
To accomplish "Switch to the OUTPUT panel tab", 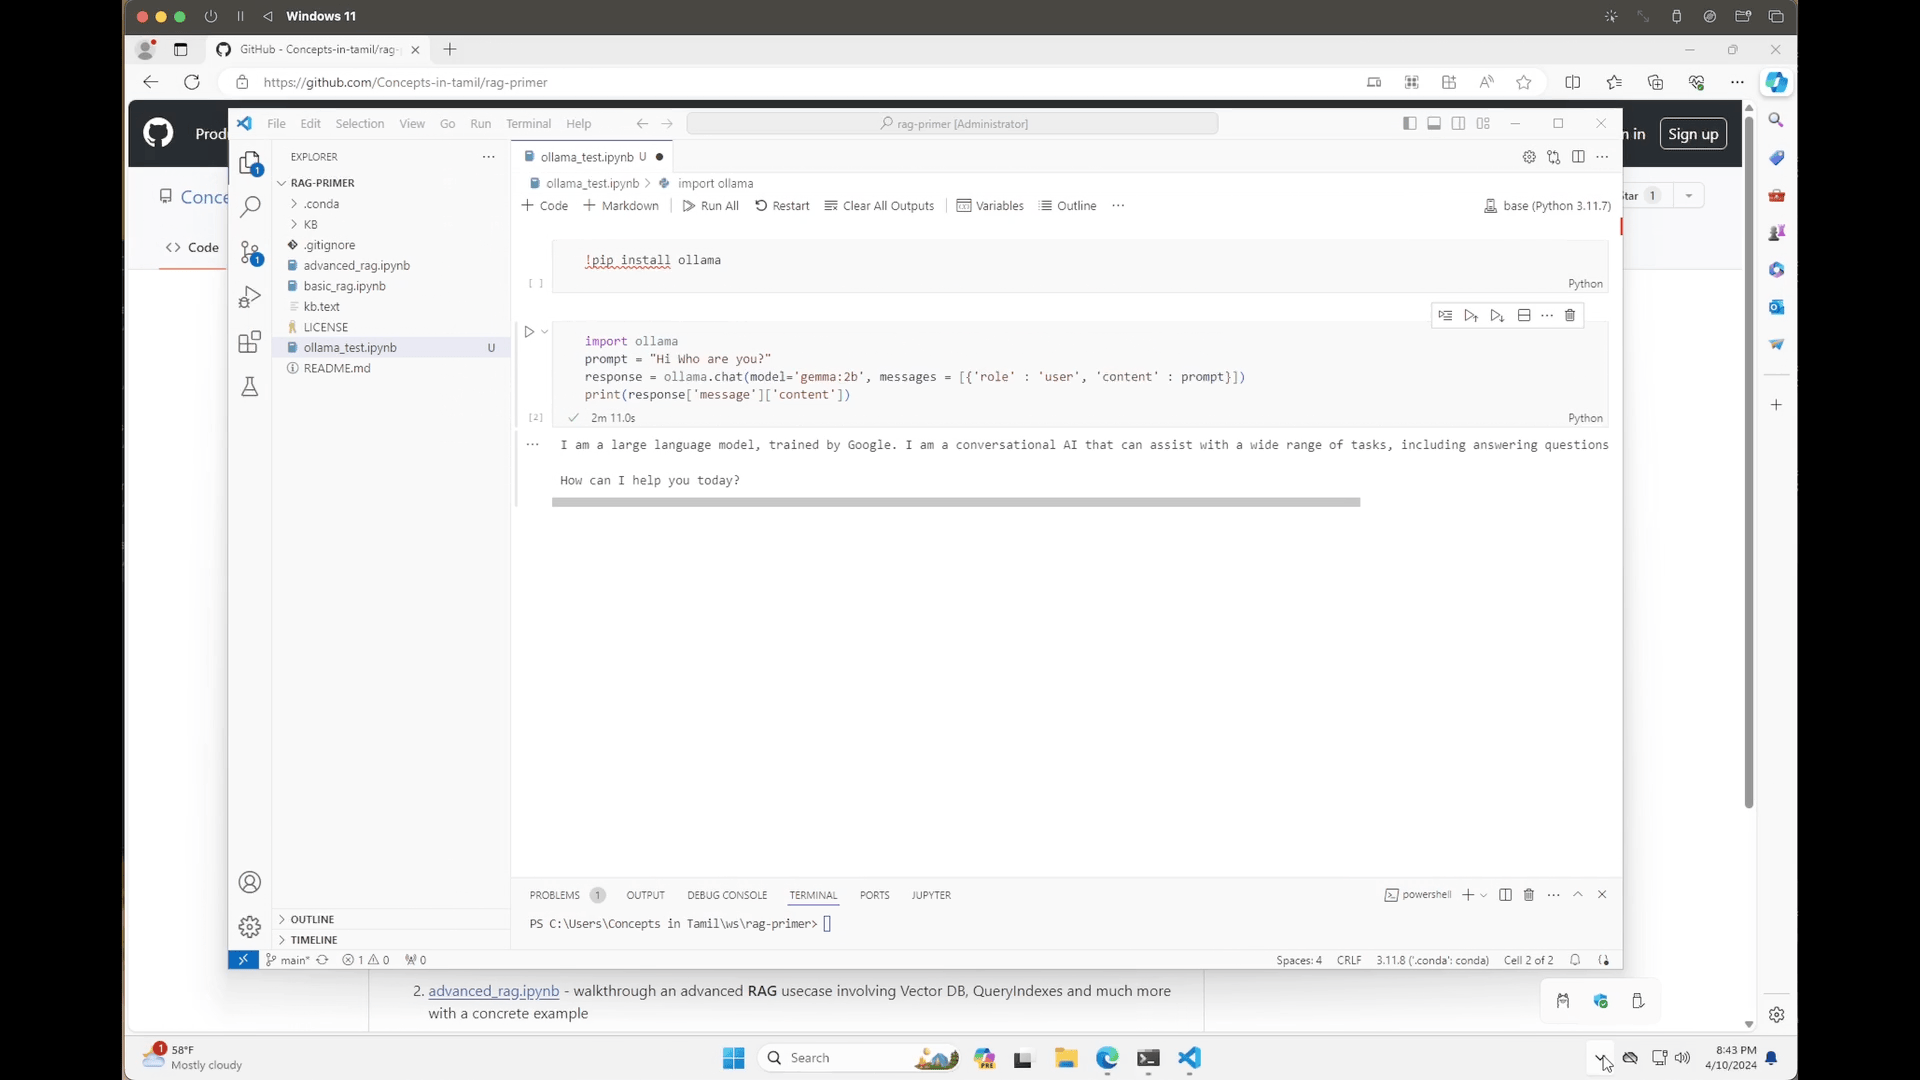I will pos(645,896).
